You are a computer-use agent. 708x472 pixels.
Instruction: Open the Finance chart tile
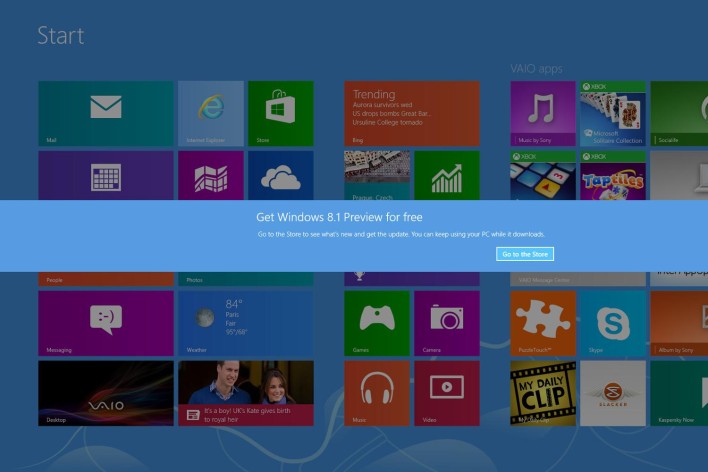[447, 175]
